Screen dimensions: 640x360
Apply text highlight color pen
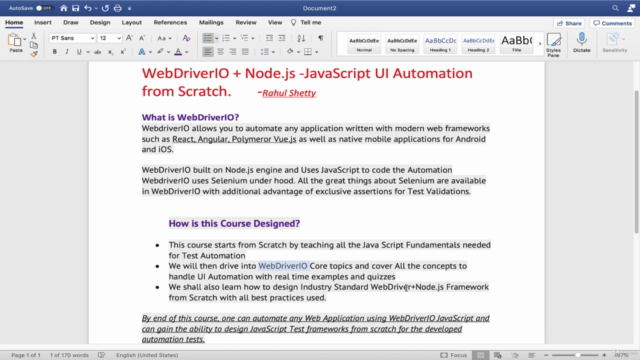[x=160, y=52]
